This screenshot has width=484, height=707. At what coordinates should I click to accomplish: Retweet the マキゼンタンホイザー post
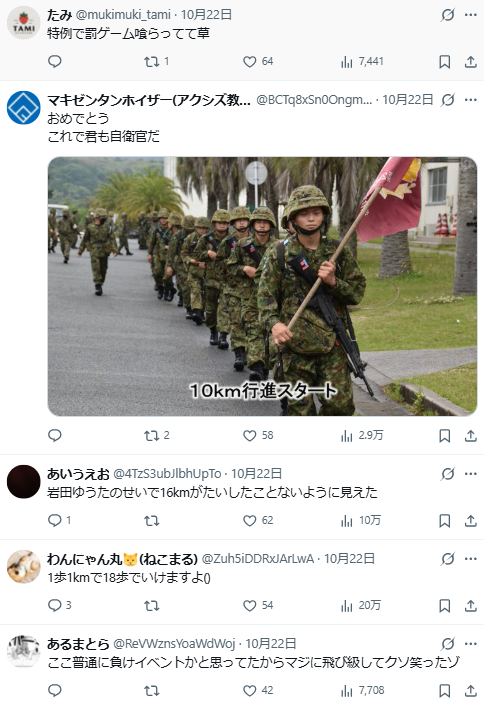[x=157, y=436]
